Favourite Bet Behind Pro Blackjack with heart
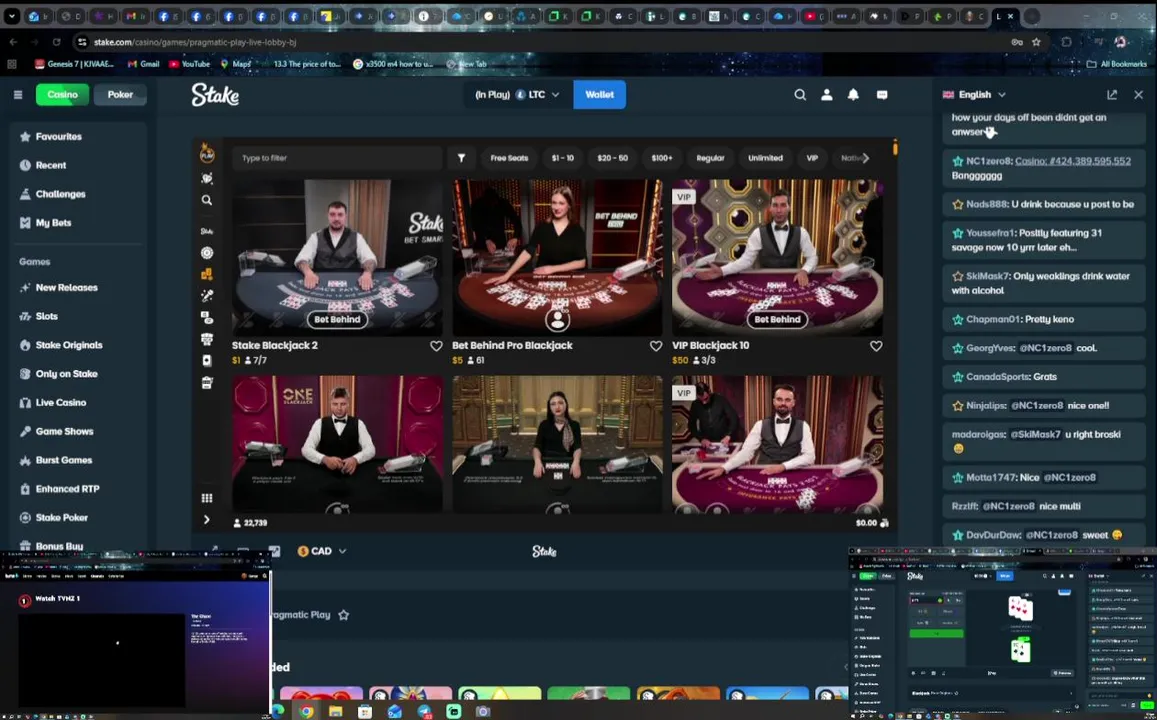The width and height of the screenshot is (1157, 720). 656,346
